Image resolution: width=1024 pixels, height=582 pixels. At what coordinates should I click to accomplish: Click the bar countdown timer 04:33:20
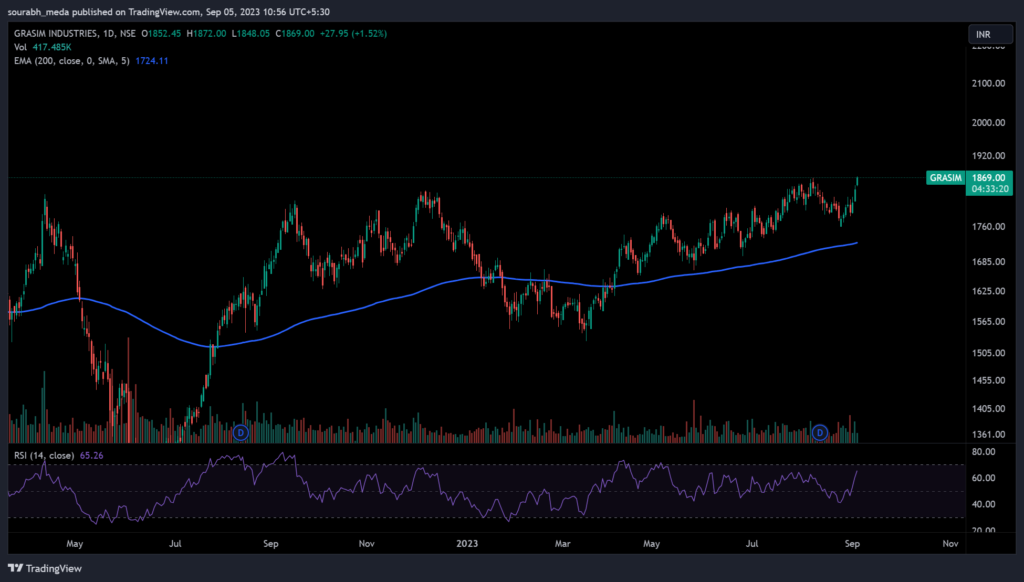coord(990,189)
